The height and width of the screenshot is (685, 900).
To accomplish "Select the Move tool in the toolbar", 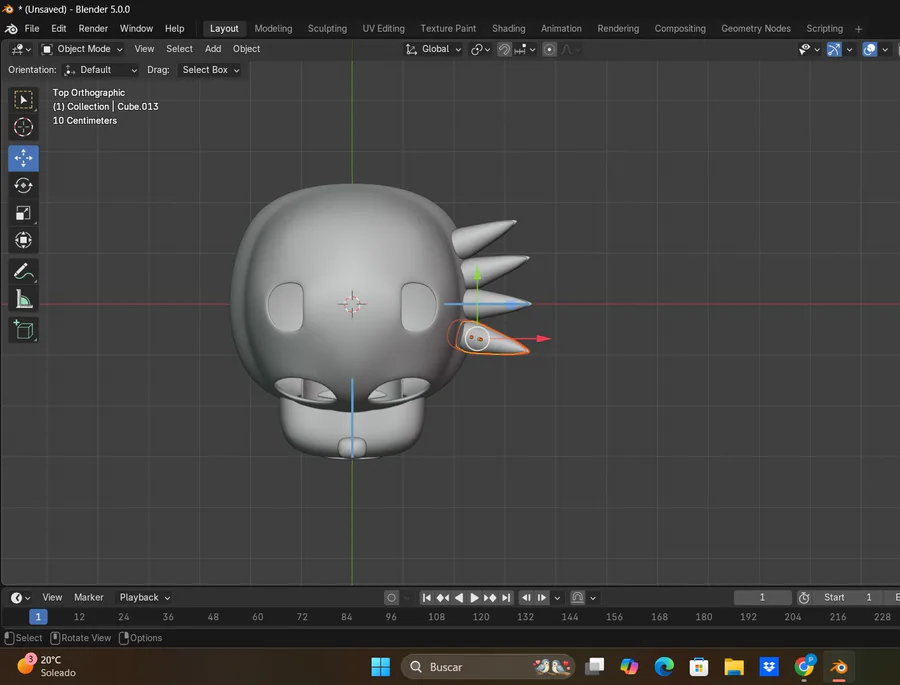I will pyautogui.click(x=24, y=158).
